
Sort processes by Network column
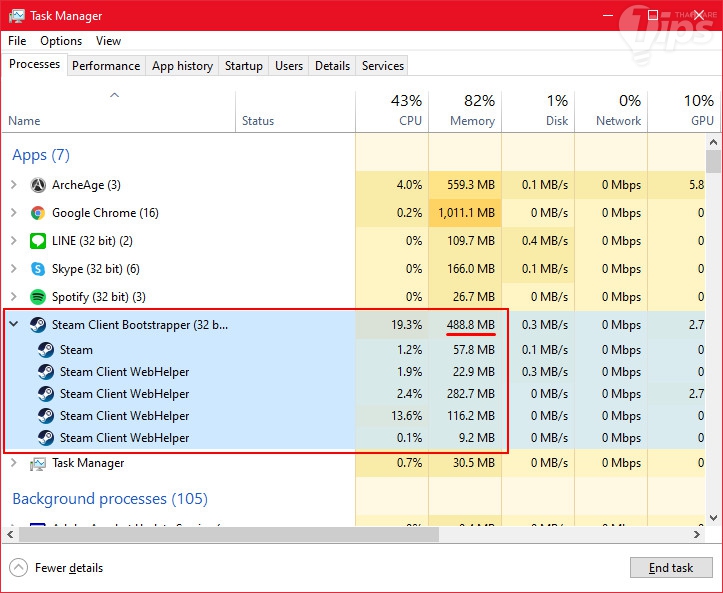(x=610, y=111)
